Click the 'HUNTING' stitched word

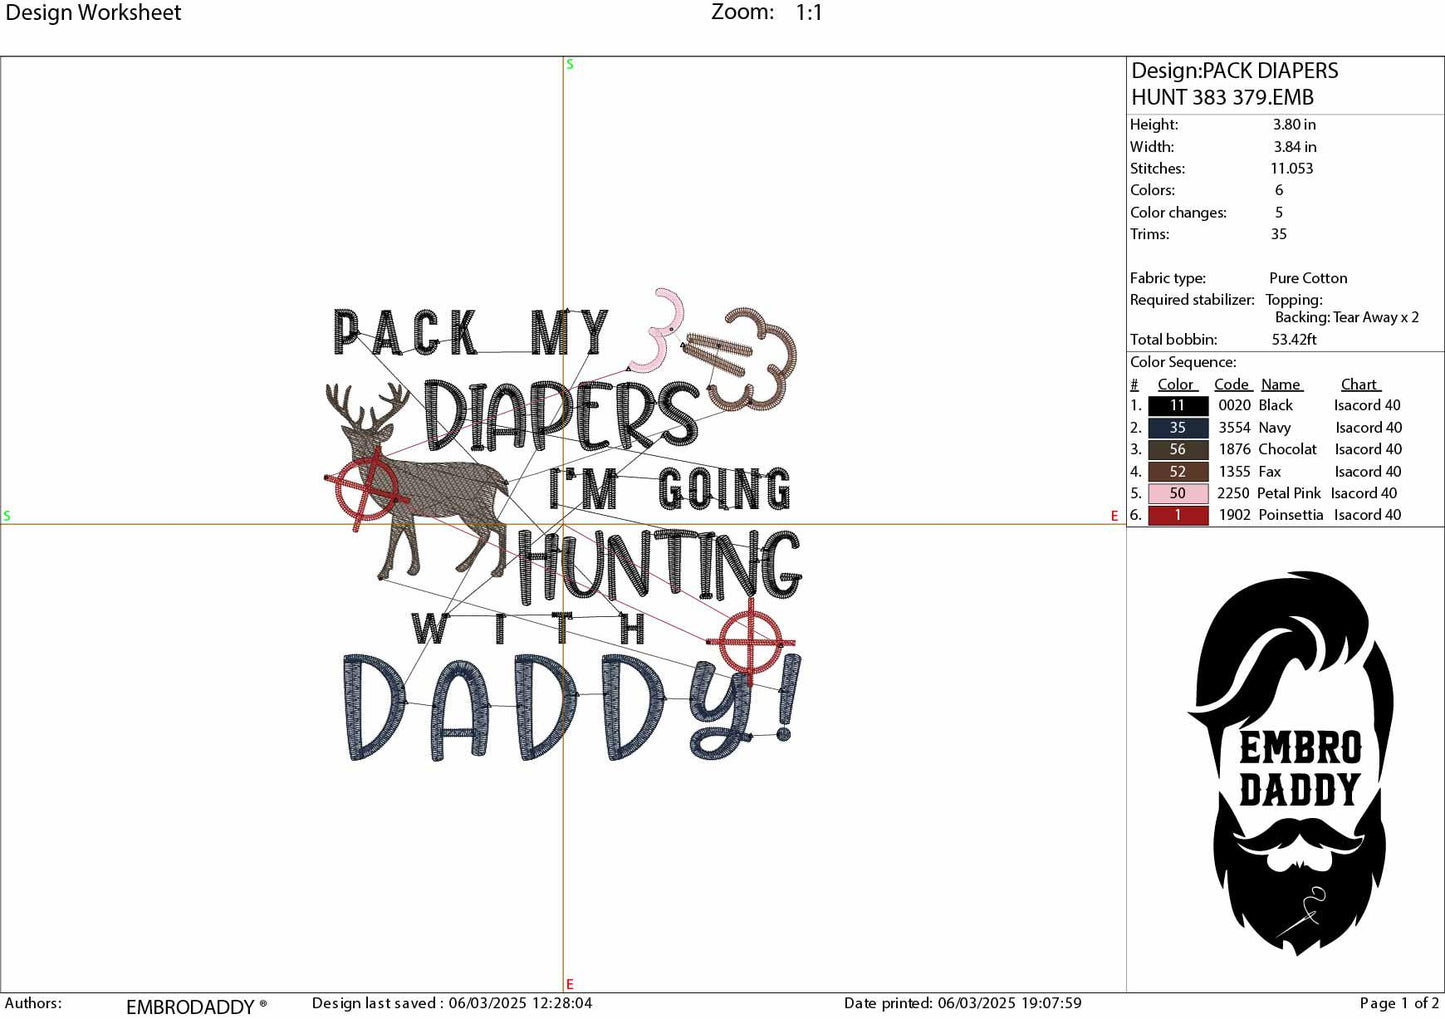point(660,568)
